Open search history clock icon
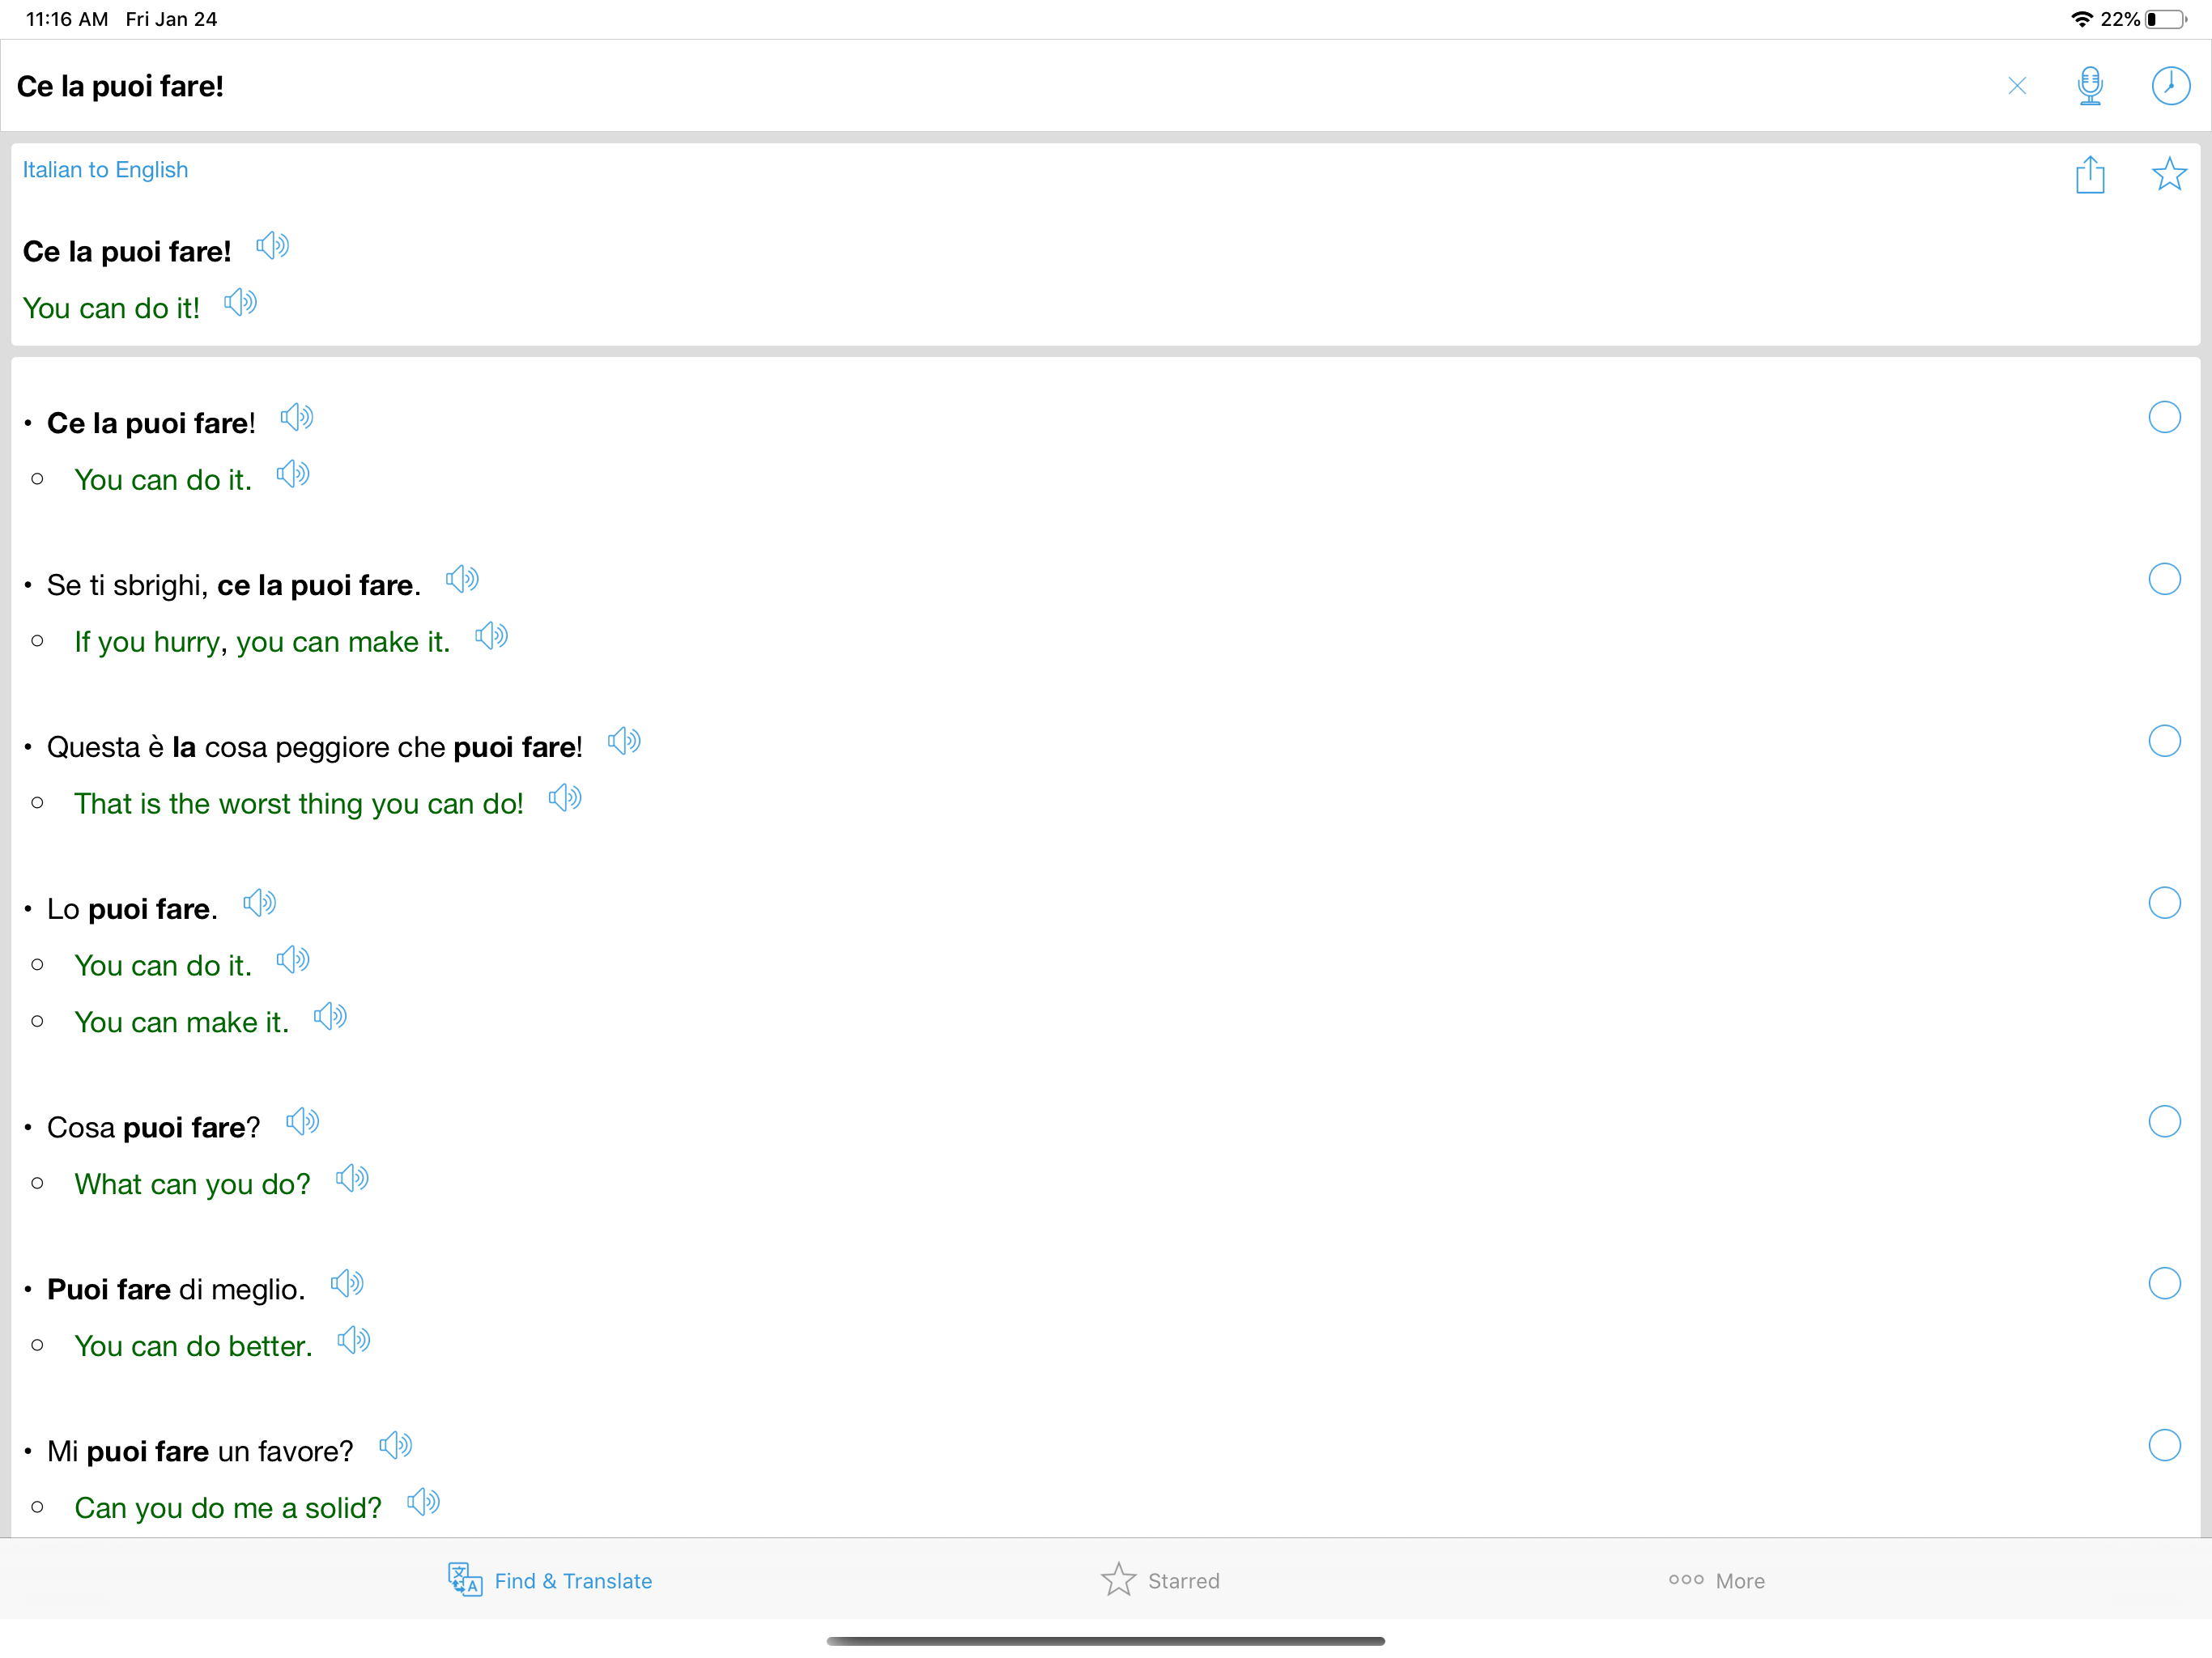 tap(2169, 86)
